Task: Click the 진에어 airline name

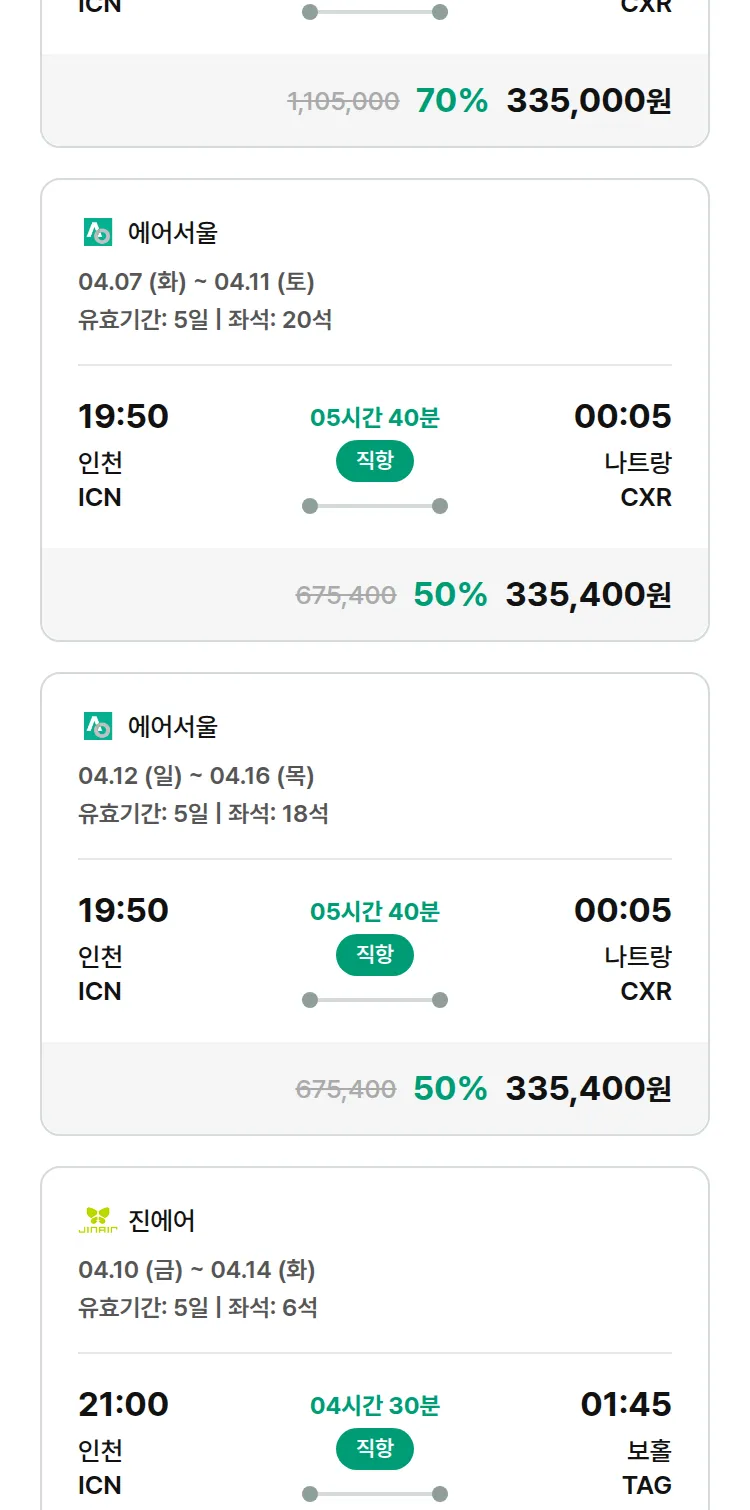Action: pyautogui.click(x=162, y=1221)
